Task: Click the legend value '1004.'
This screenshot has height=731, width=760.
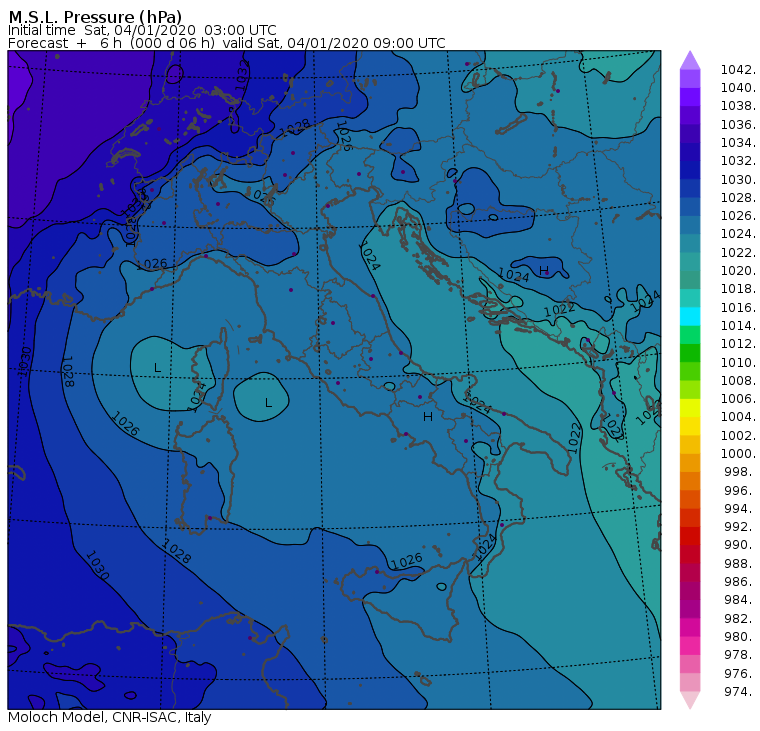Action: tap(738, 417)
